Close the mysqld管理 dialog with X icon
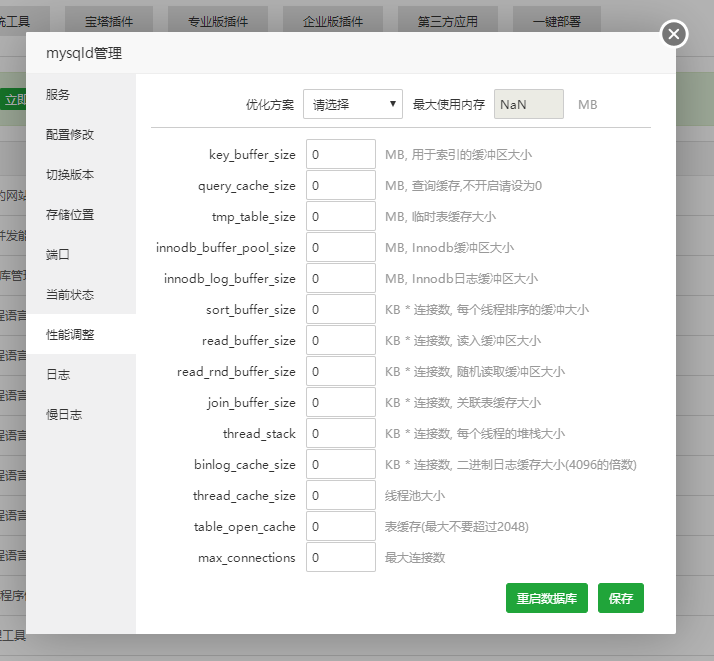714x661 pixels. coord(674,34)
